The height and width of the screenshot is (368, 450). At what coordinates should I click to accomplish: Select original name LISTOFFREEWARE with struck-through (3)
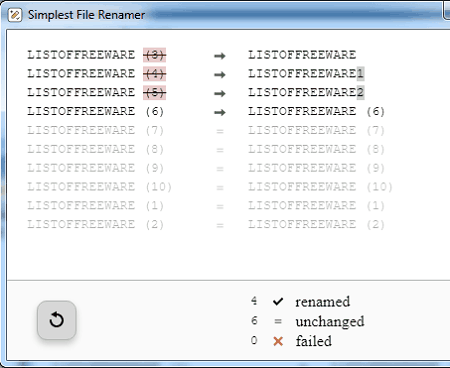coord(97,55)
